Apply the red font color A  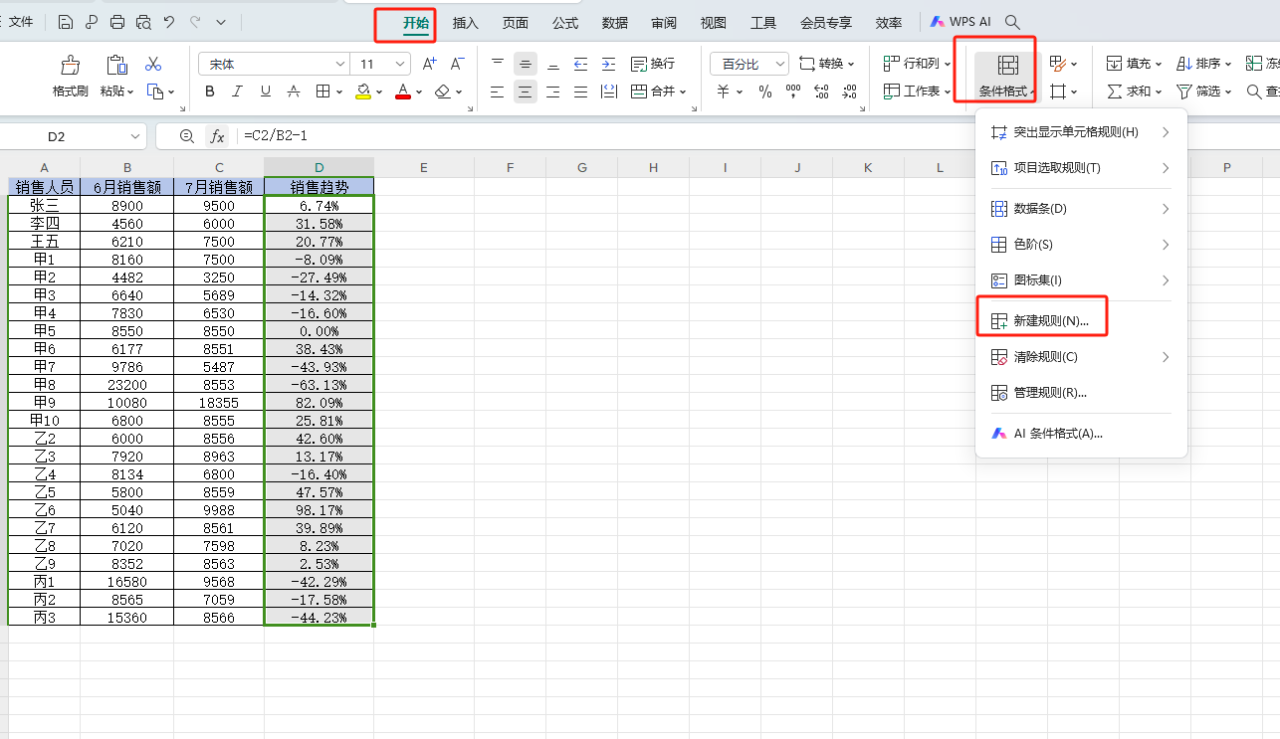(403, 91)
